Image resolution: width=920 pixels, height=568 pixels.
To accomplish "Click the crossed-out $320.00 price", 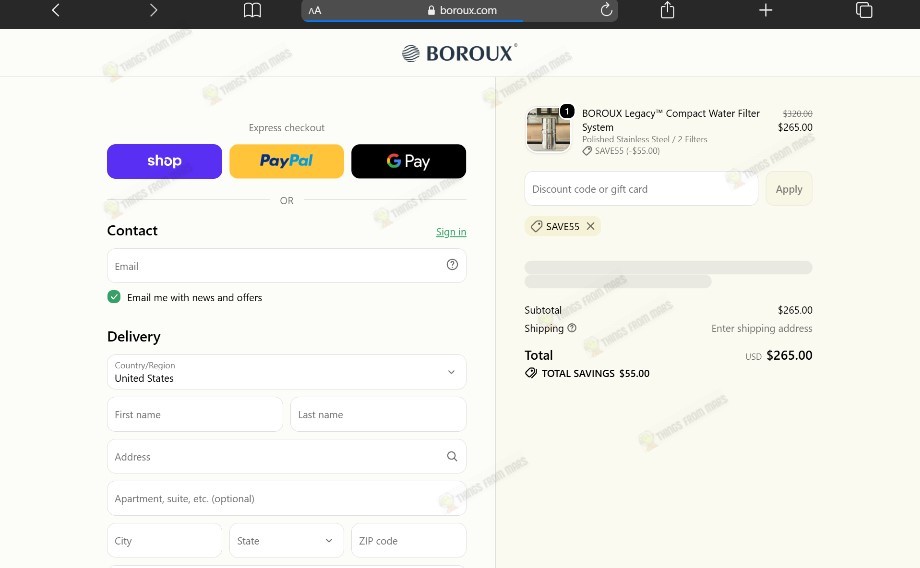I will pos(797,113).
